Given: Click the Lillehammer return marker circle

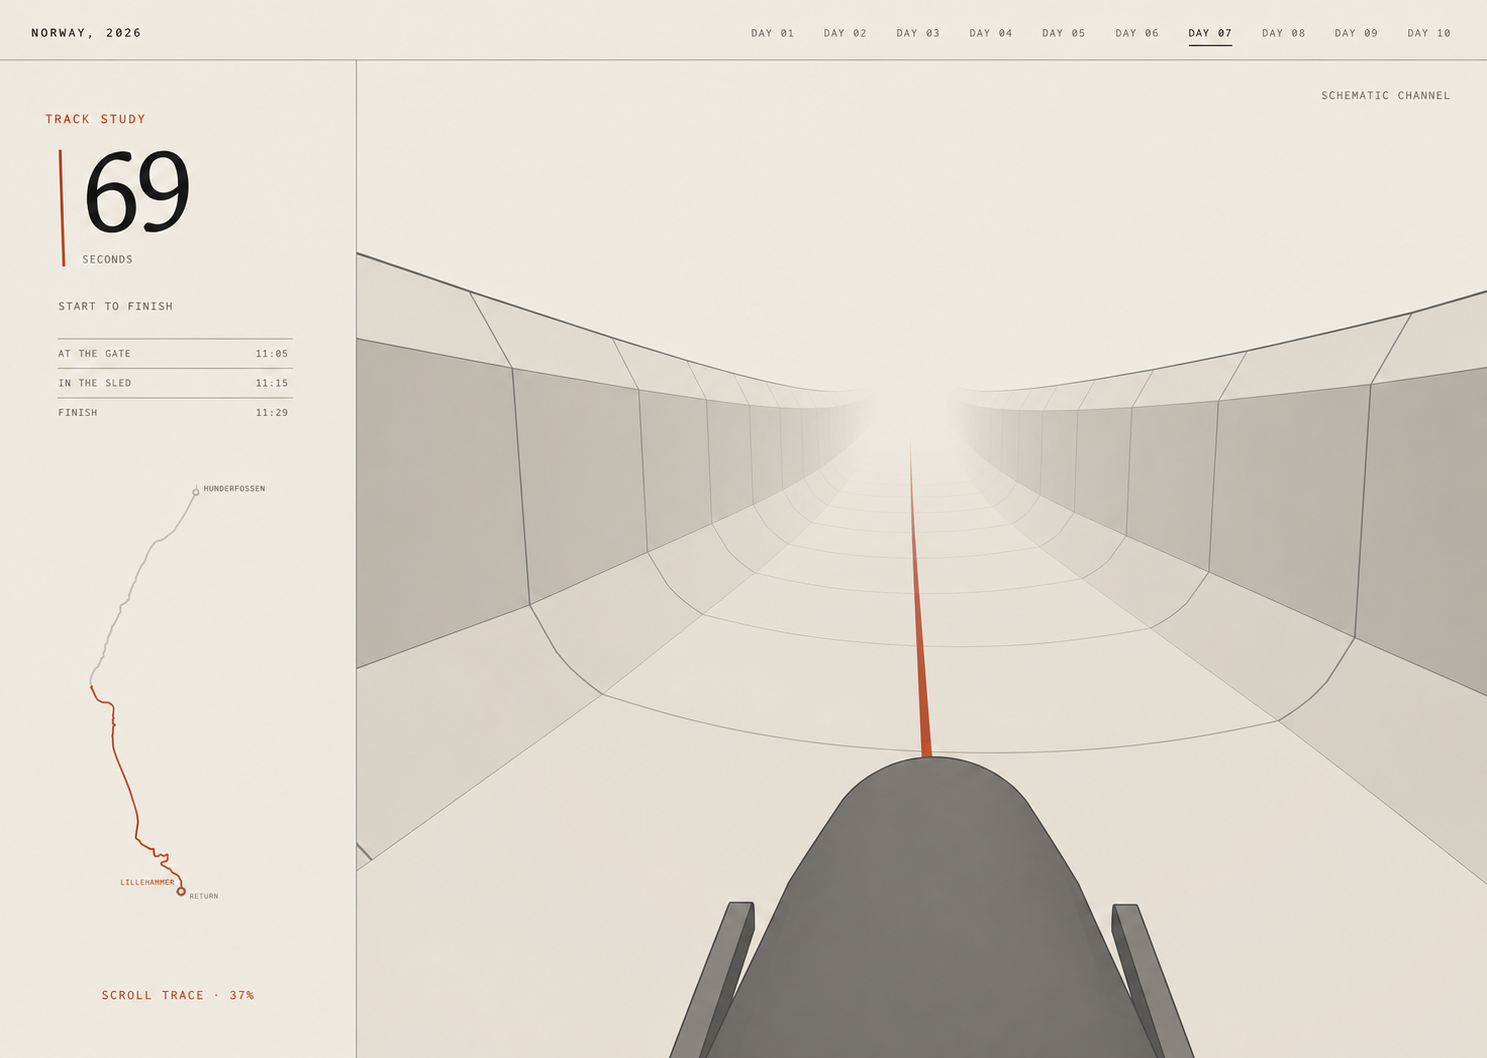Looking at the screenshot, I should click(x=181, y=891).
